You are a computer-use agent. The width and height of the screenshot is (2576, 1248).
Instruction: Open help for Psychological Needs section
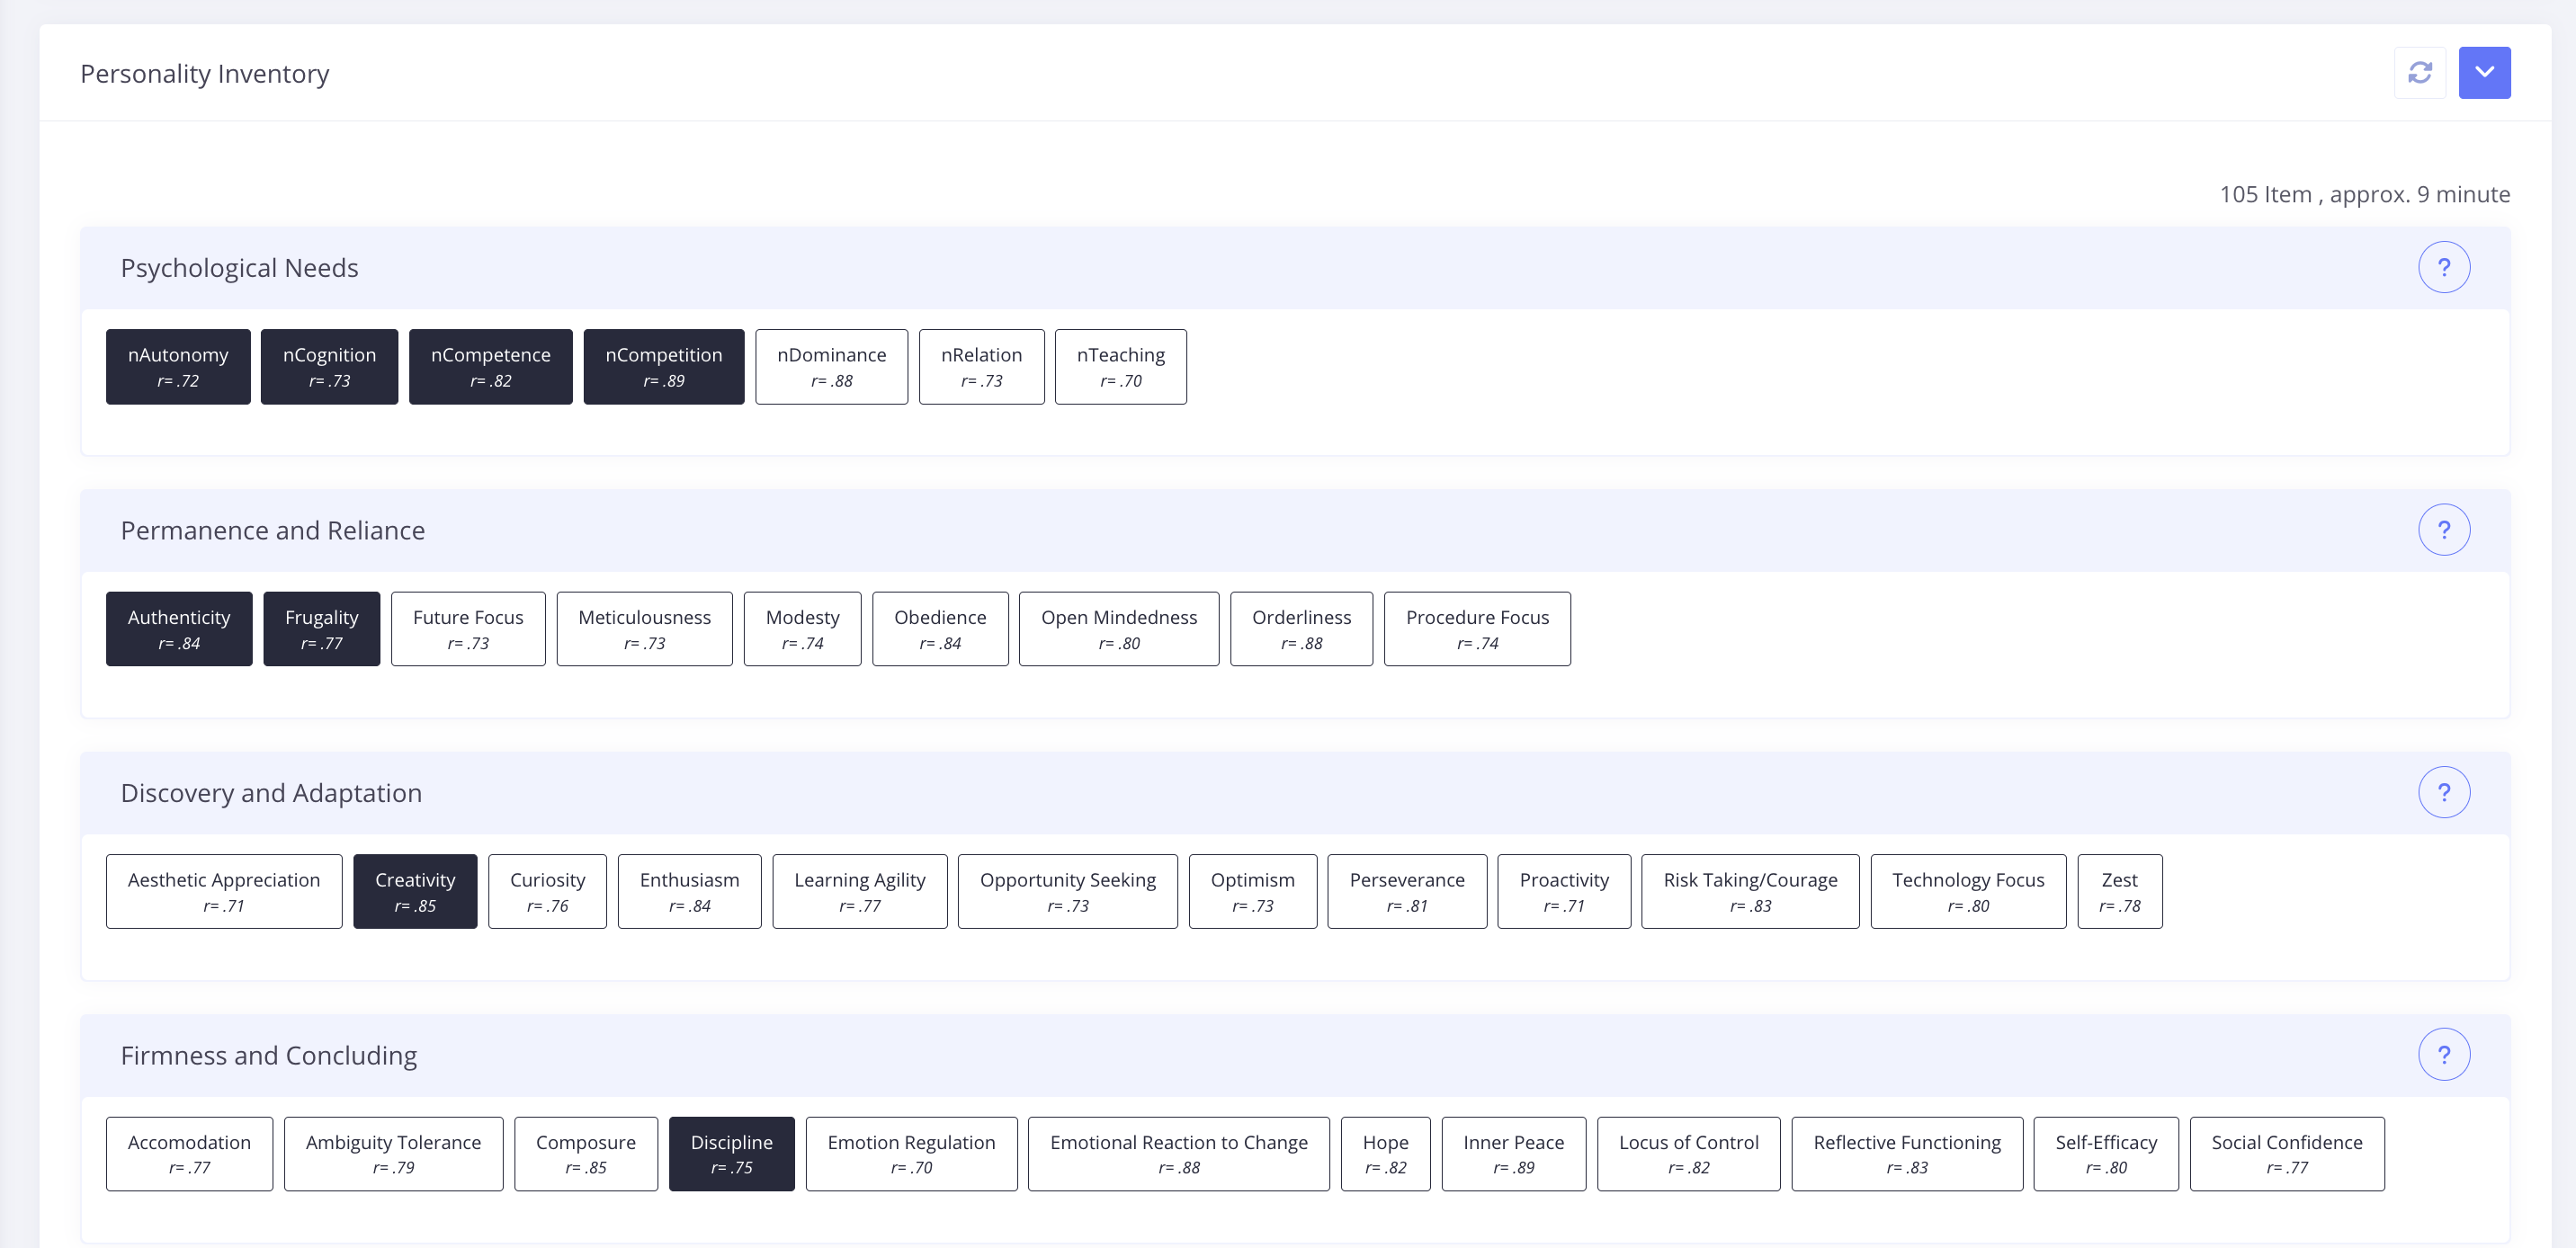click(x=2443, y=268)
